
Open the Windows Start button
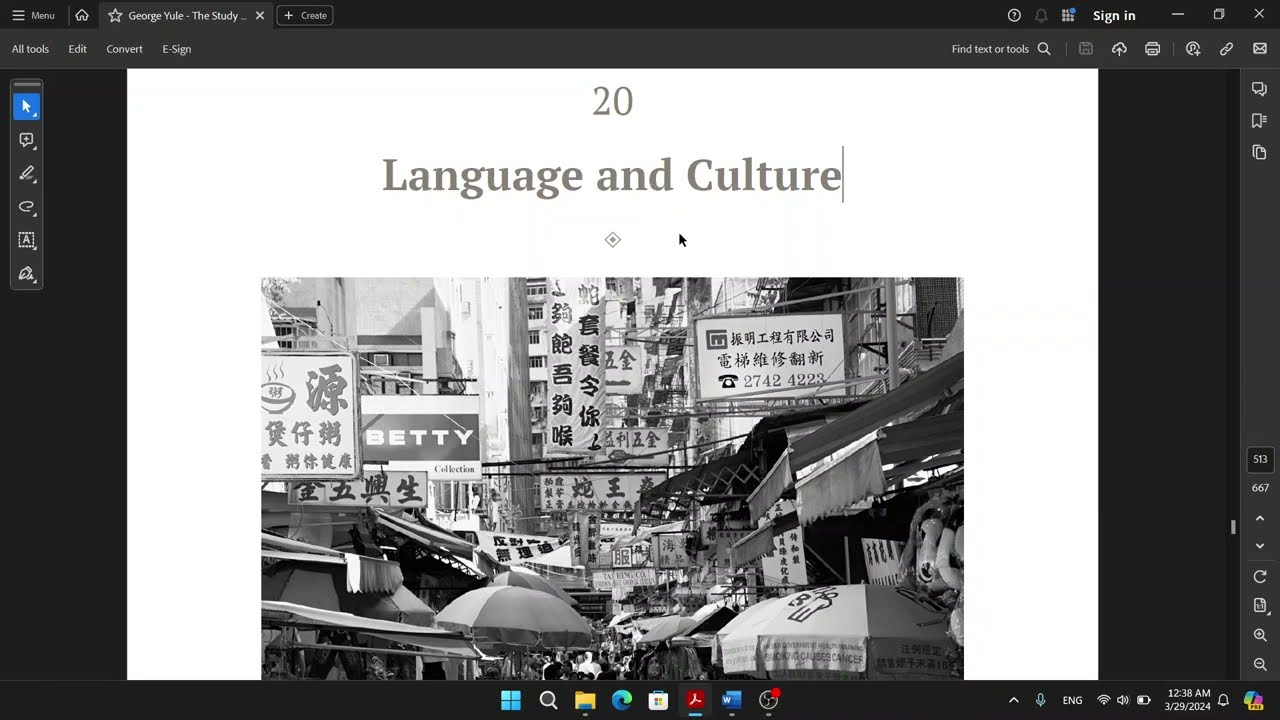(x=511, y=700)
